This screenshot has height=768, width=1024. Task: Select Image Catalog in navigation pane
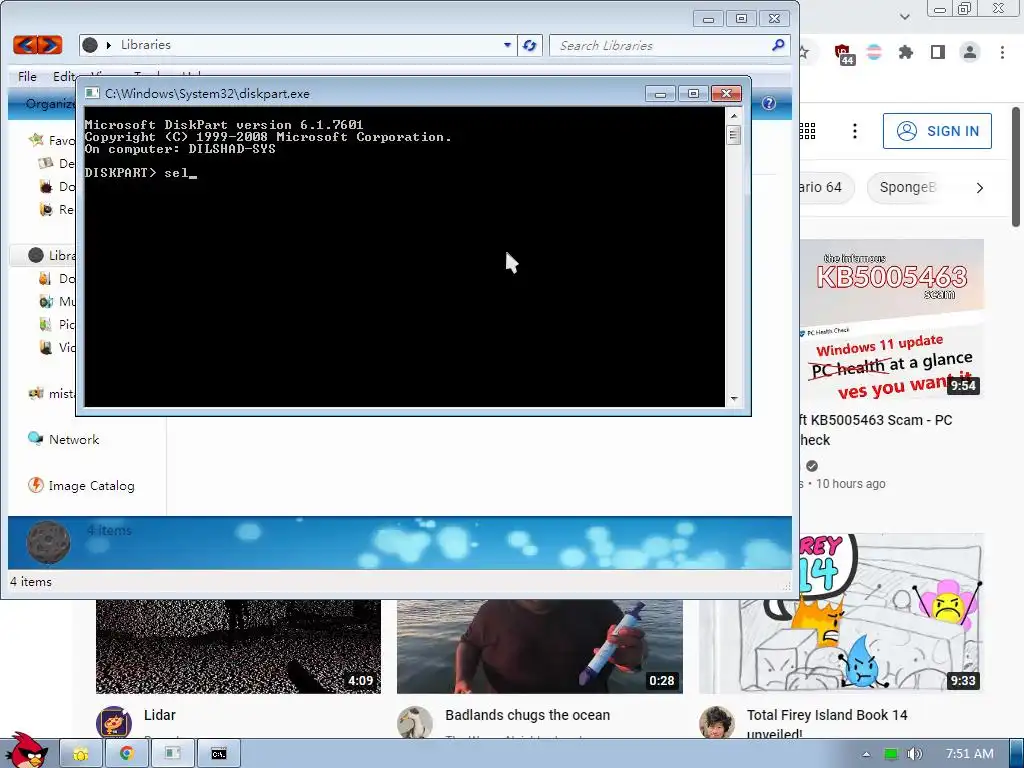91,486
